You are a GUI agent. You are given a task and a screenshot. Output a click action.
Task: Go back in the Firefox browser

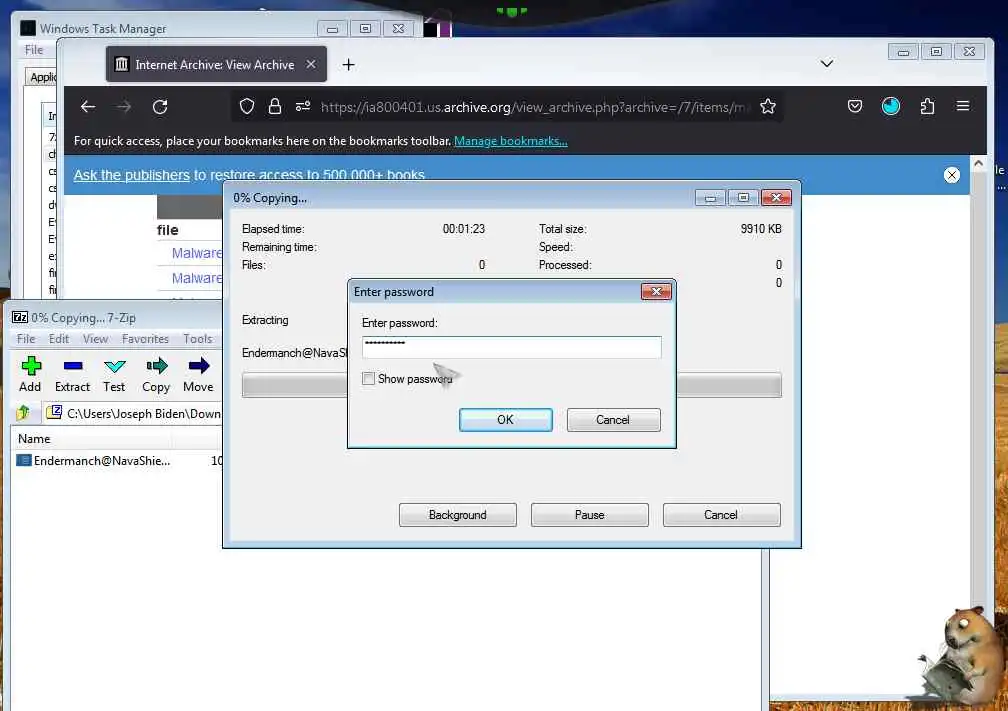tap(88, 107)
